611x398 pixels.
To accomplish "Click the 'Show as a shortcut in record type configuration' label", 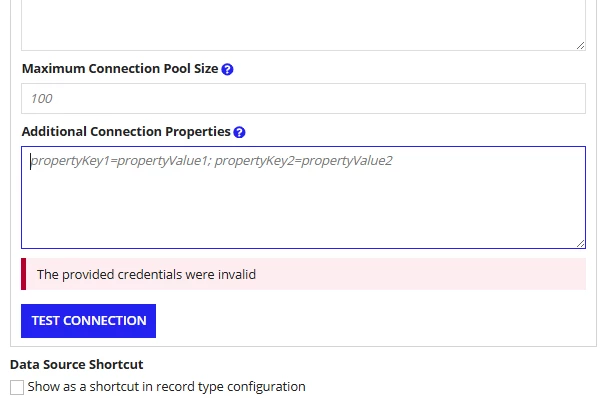I will (x=166, y=387).
